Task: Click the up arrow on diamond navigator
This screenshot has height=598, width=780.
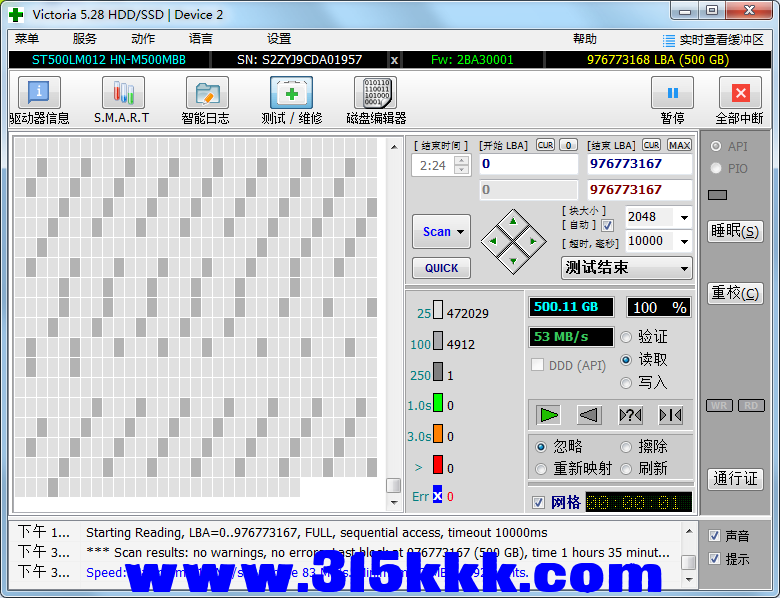Action: pos(513,221)
